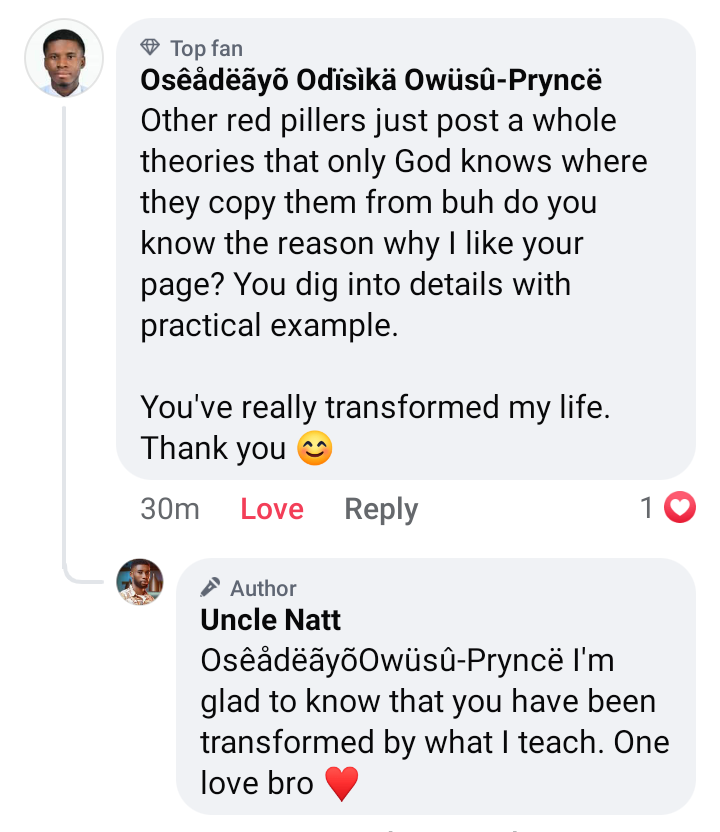Click the red heart emoji after One love bro
The width and height of the screenshot is (720, 832).
pos(341,783)
